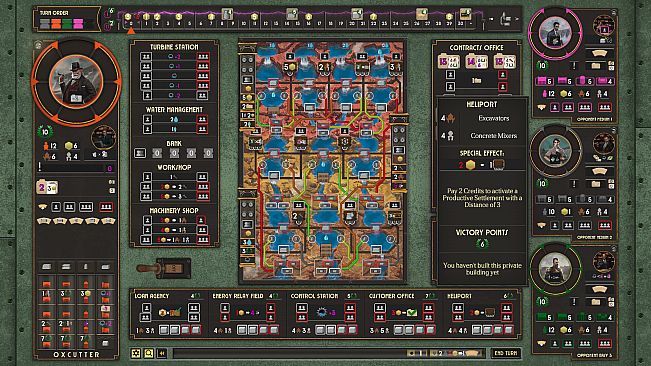Click the pink turn order marker
The height and width of the screenshot is (366, 651).
point(78,23)
